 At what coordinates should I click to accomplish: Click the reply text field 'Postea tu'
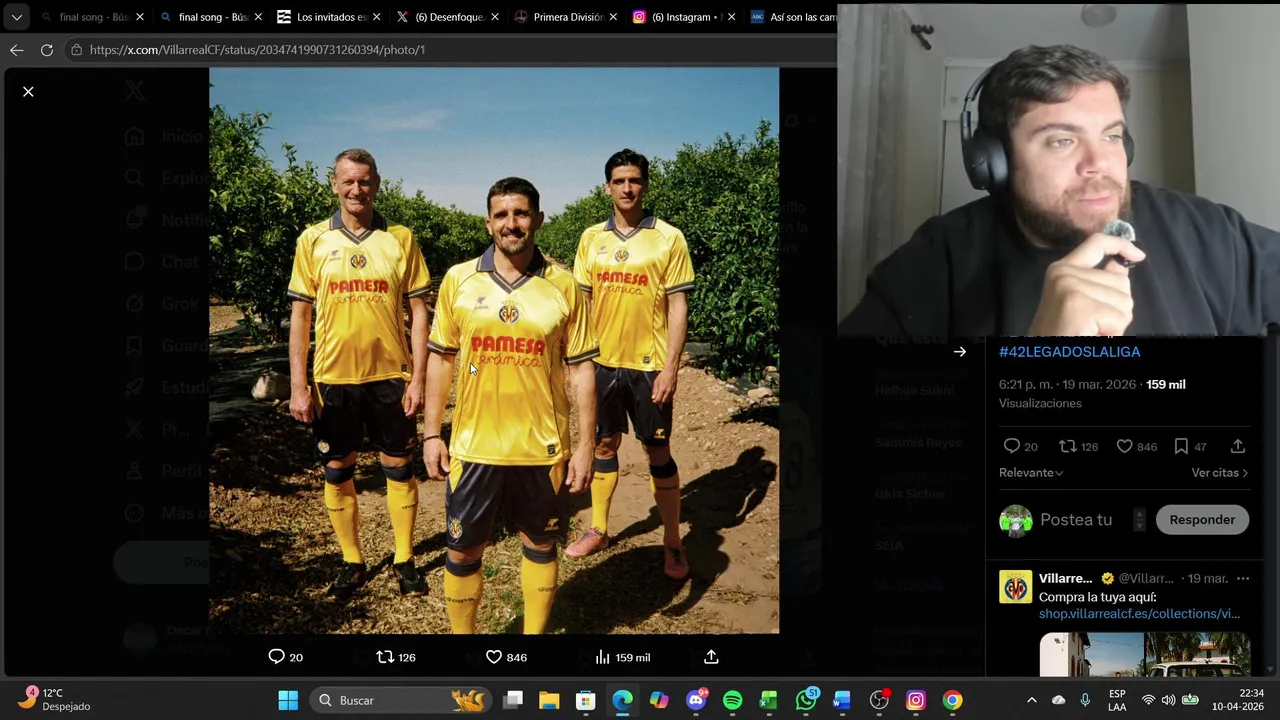[1076, 520]
